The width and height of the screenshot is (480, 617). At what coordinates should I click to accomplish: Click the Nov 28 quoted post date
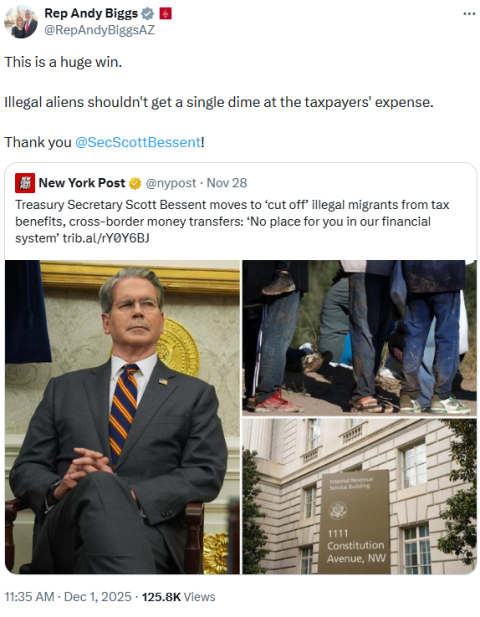pos(227,183)
